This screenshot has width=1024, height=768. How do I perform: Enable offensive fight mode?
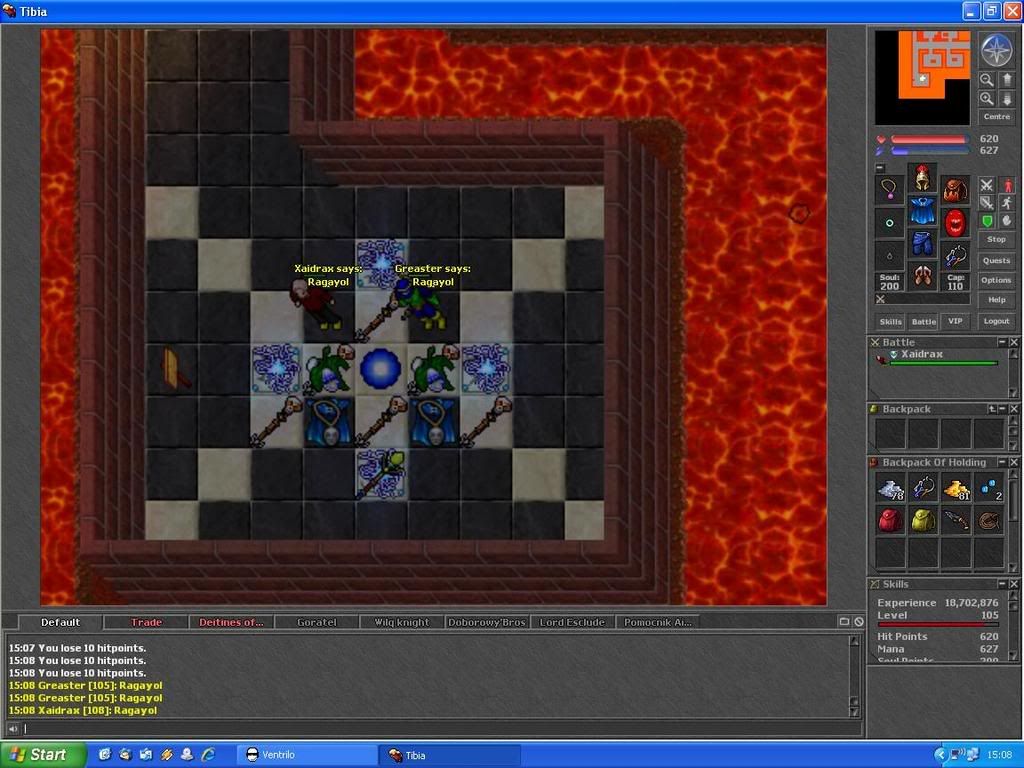coord(987,185)
